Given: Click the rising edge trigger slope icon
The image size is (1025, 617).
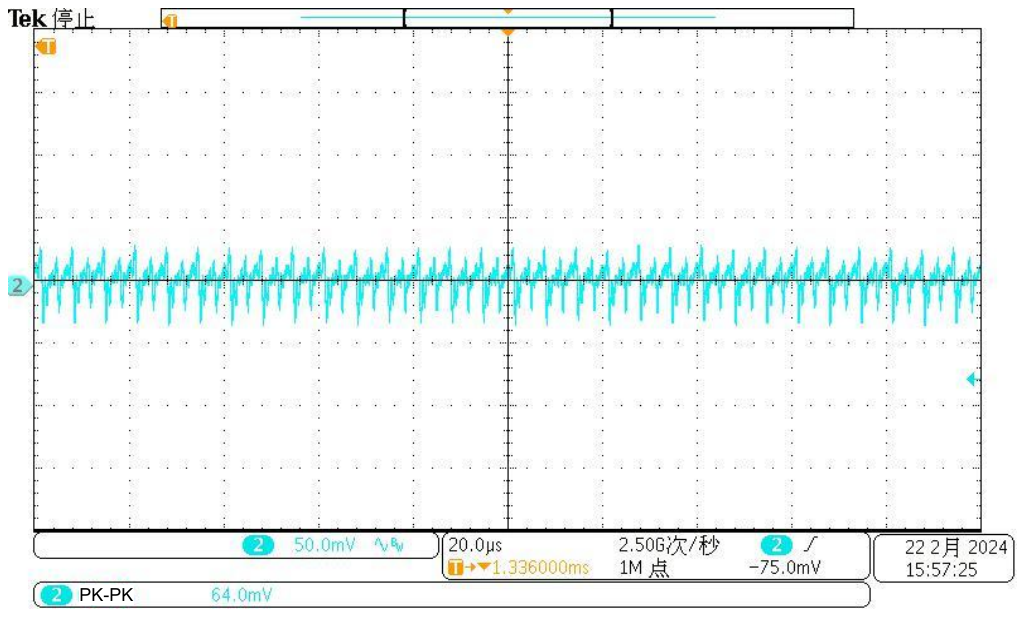Looking at the screenshot, I should click(x=811, y=544).
